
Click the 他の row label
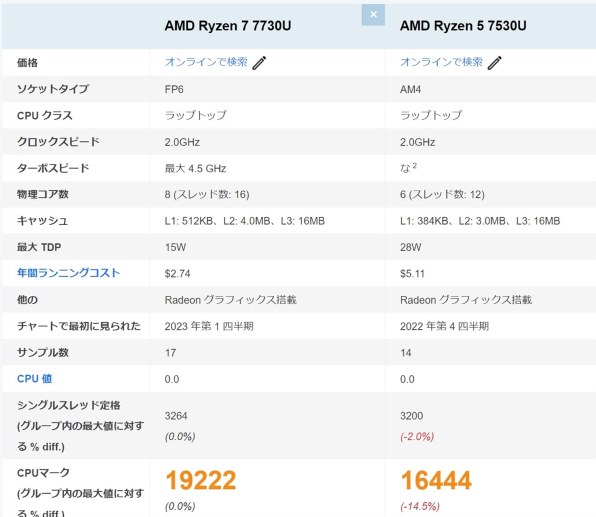[27, 300]
